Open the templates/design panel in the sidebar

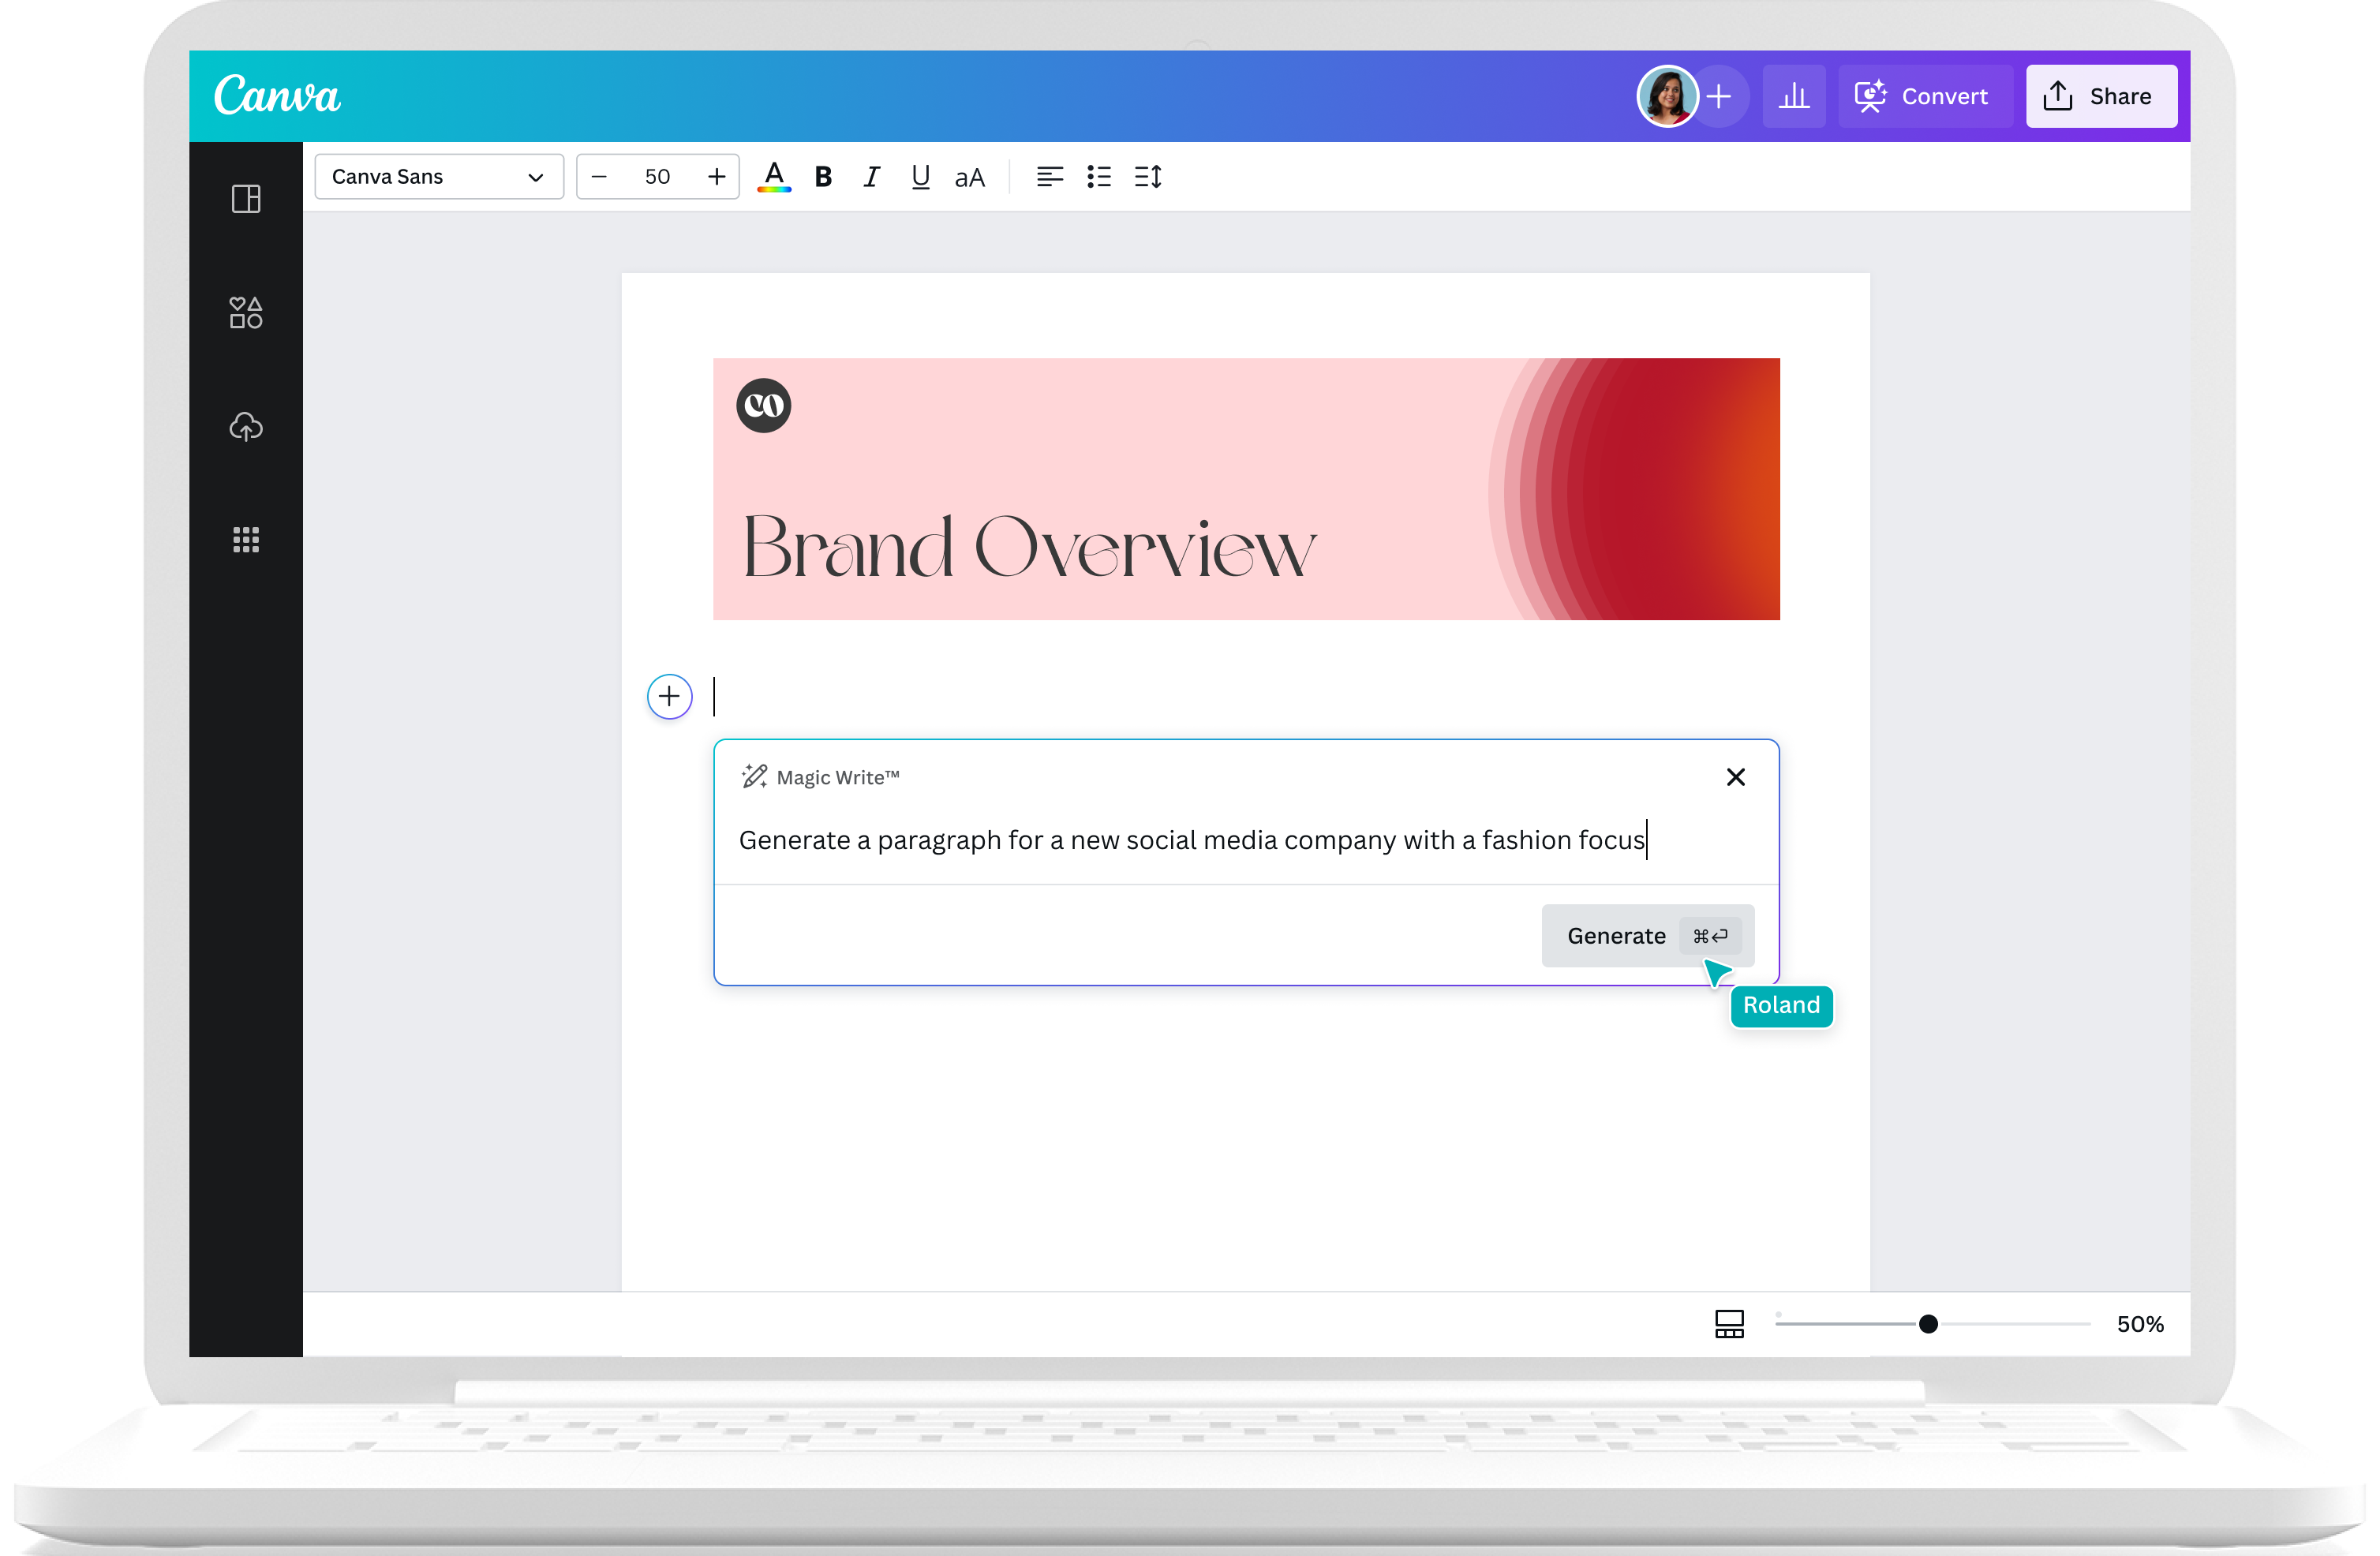coord(246,199)
